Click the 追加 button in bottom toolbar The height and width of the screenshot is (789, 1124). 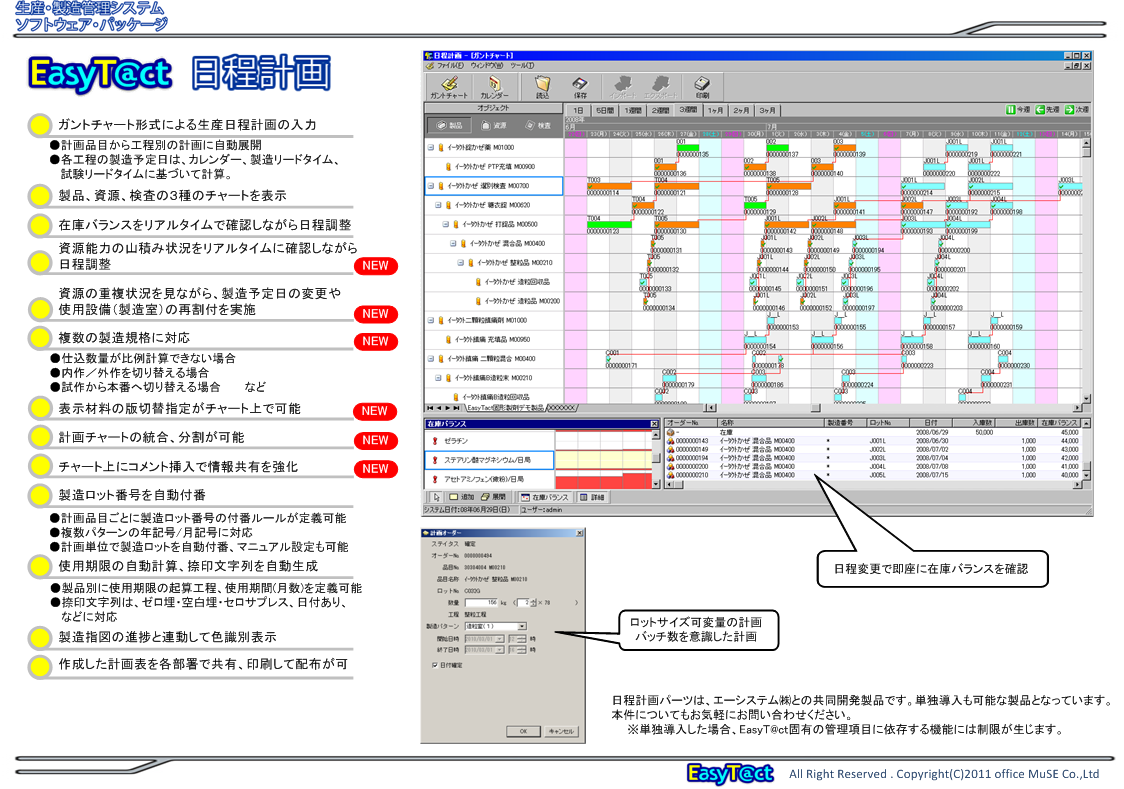[462, 497]
